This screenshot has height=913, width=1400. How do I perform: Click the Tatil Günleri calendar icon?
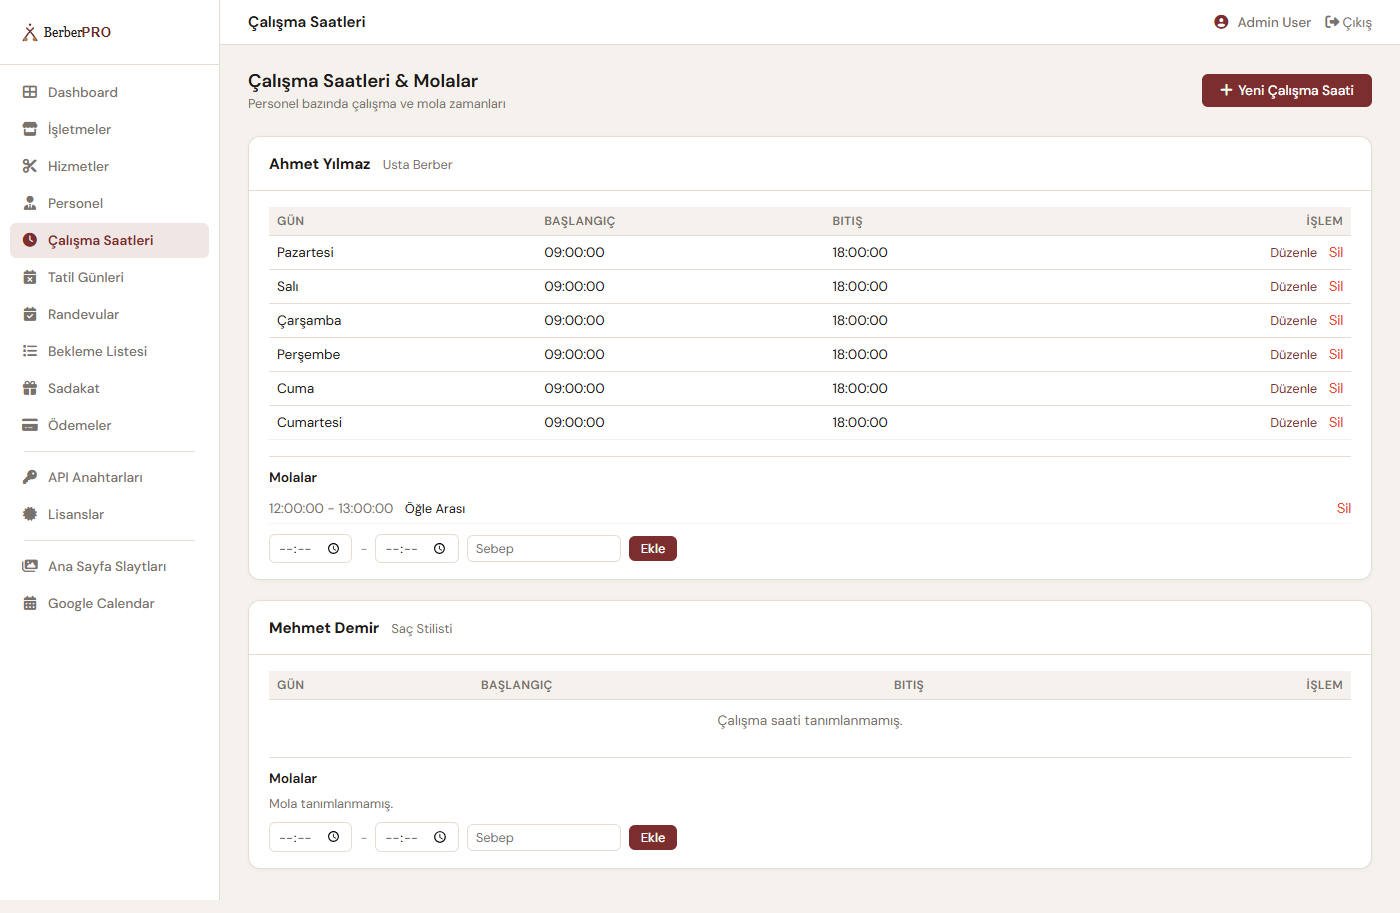tap(30, 277)
